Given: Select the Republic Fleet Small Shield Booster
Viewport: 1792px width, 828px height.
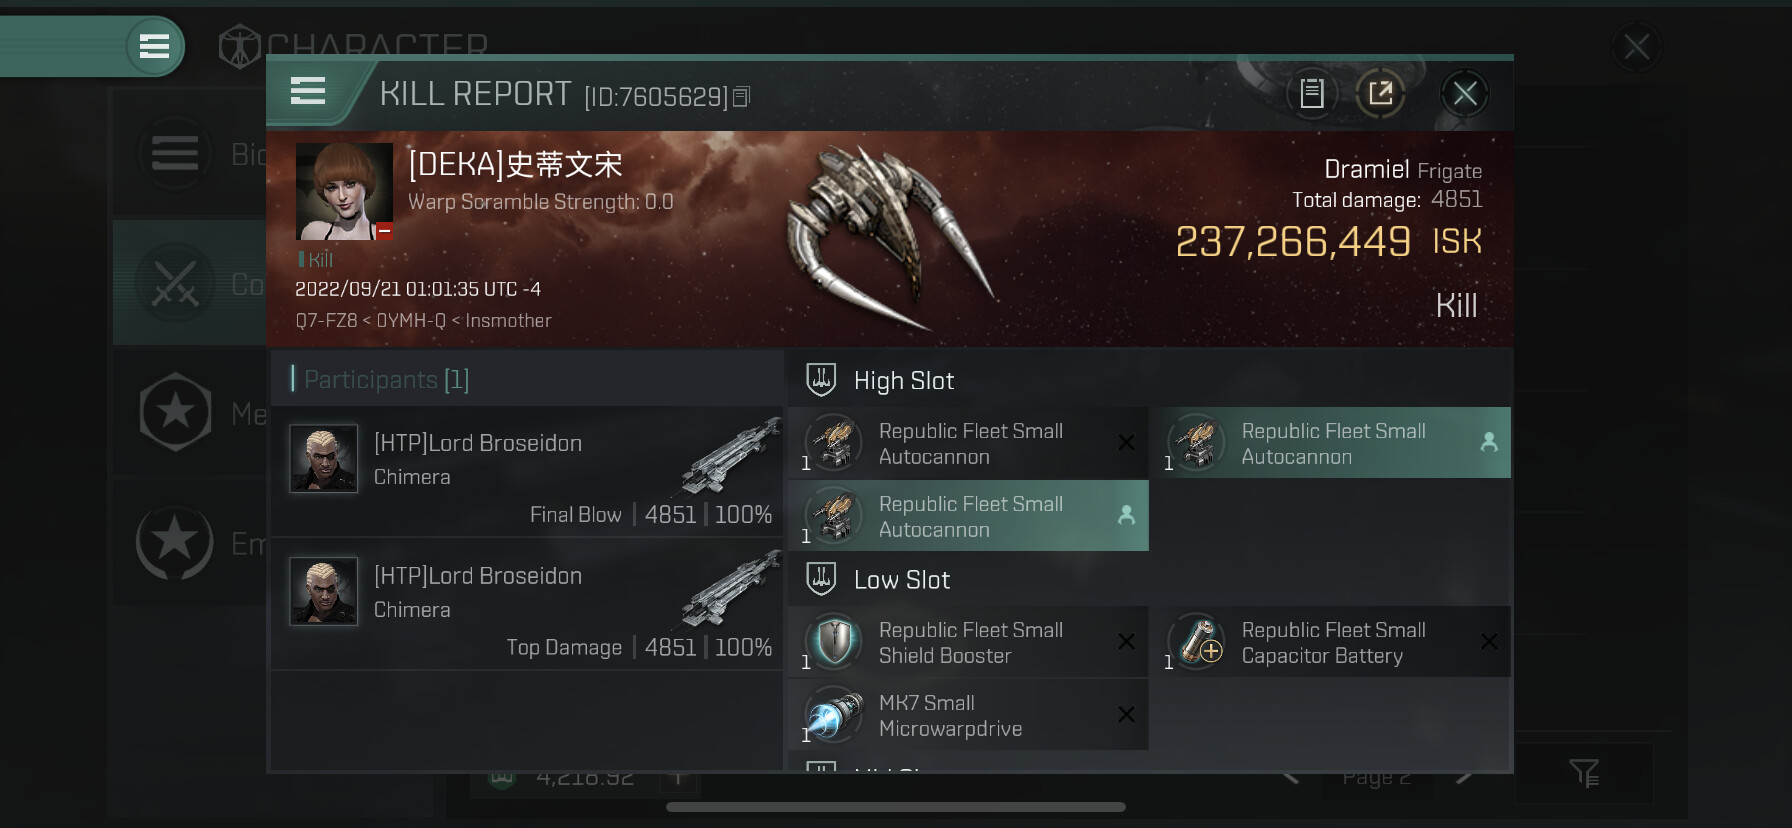Looking at the screenshot, I should 968,642.
